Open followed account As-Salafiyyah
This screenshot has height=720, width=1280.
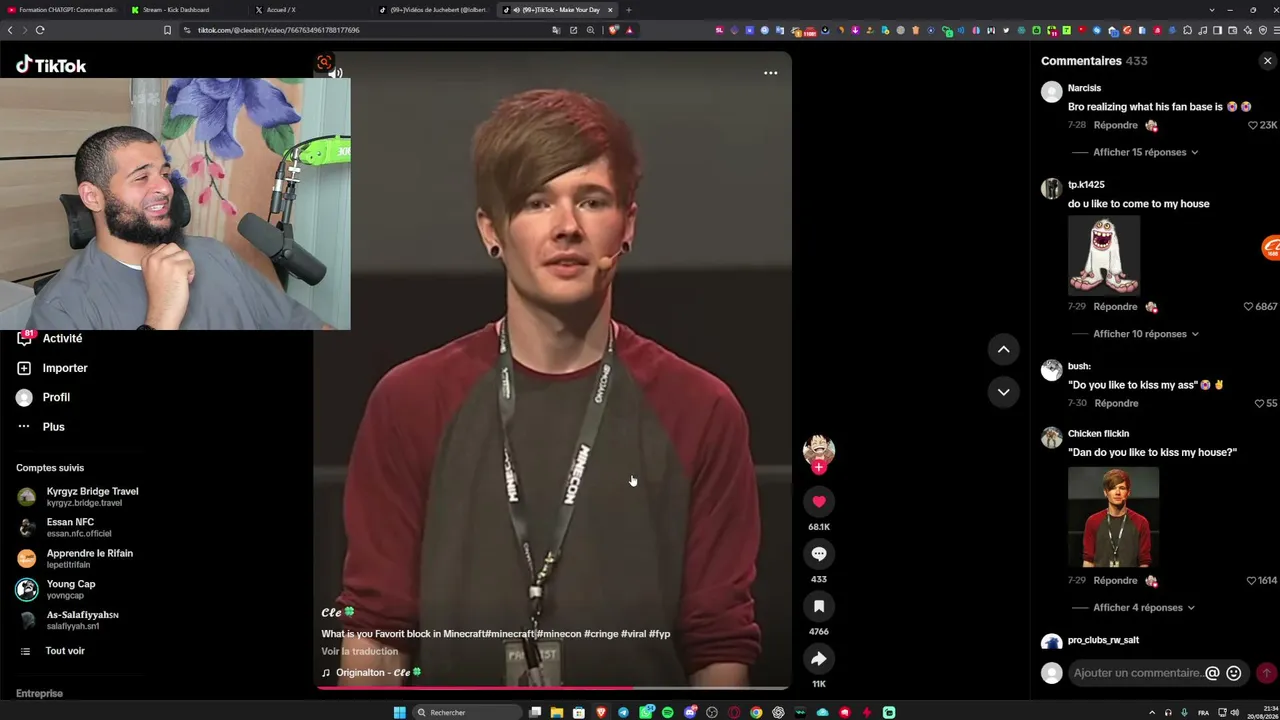pyautogui.click(x=68, y=620)
